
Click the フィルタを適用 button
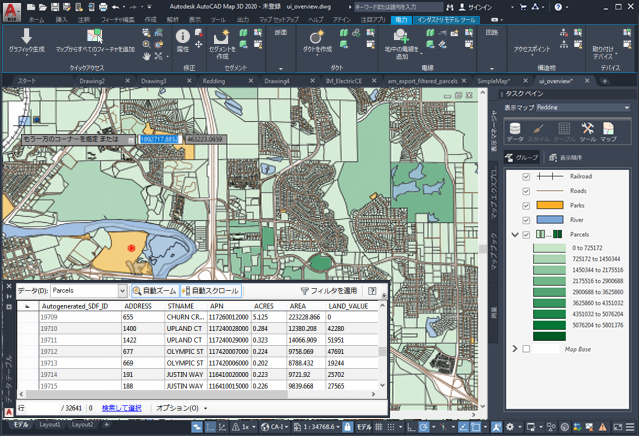pos(329,291)
